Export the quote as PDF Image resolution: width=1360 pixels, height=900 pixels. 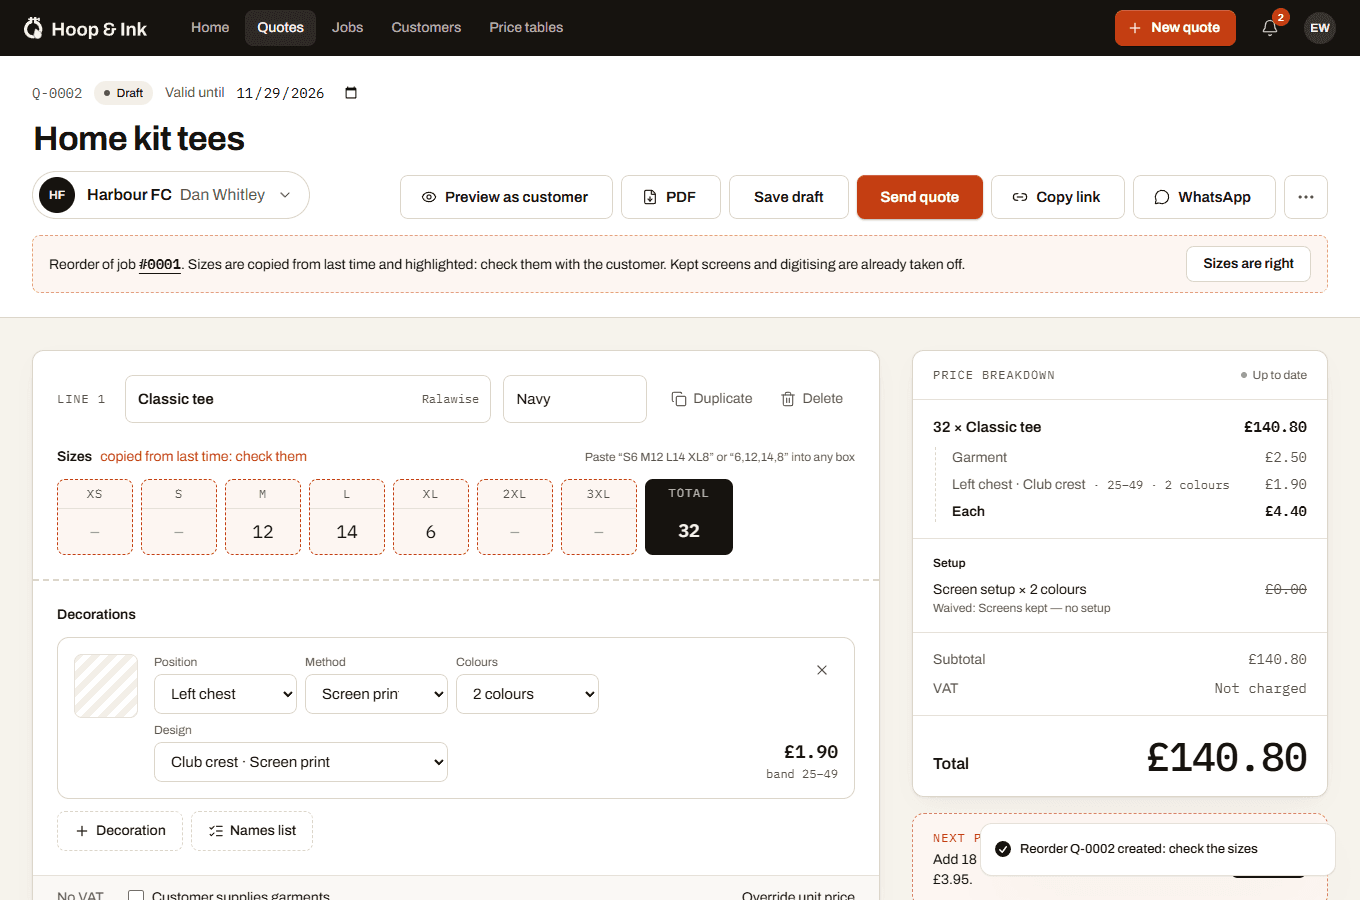(671, 197)
